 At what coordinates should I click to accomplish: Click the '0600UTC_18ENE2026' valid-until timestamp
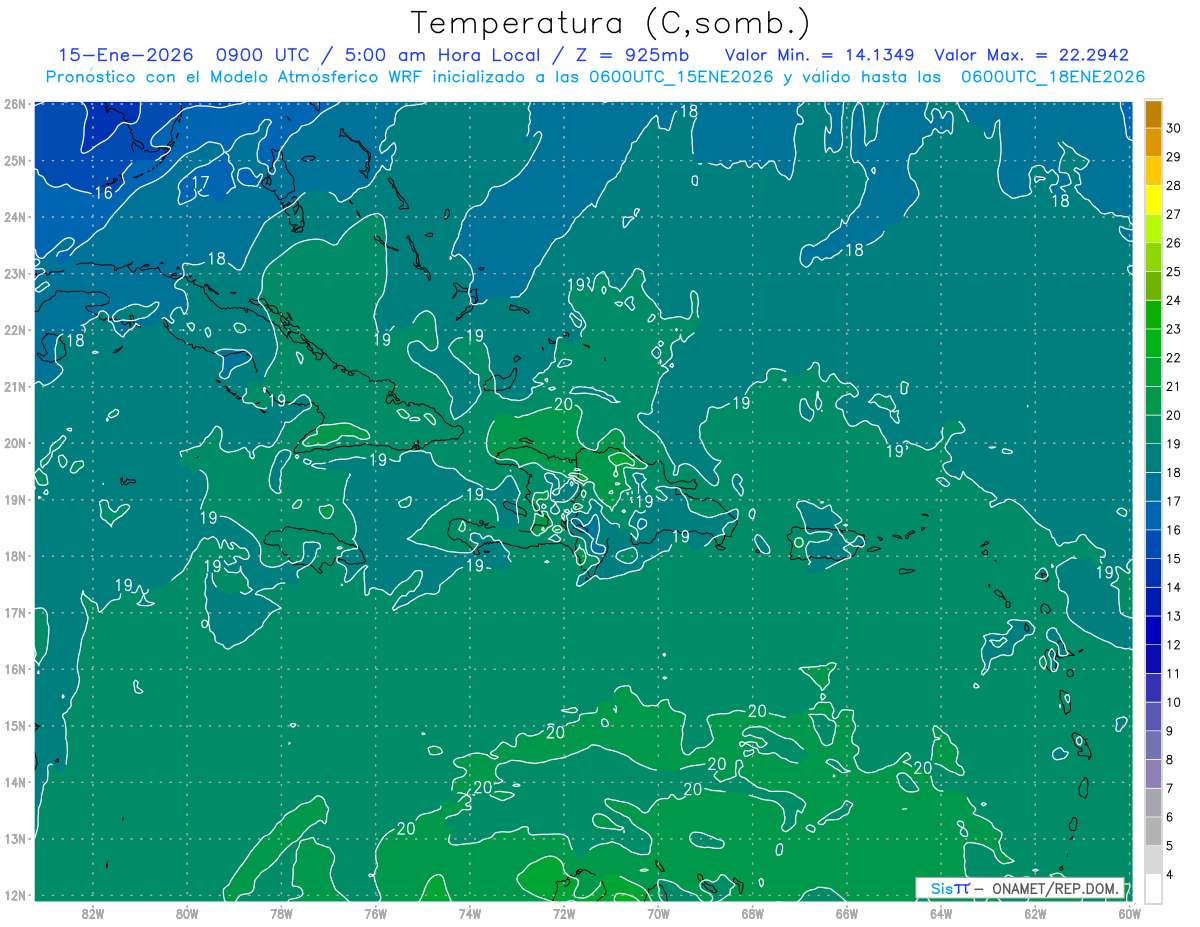point(1053,76)
